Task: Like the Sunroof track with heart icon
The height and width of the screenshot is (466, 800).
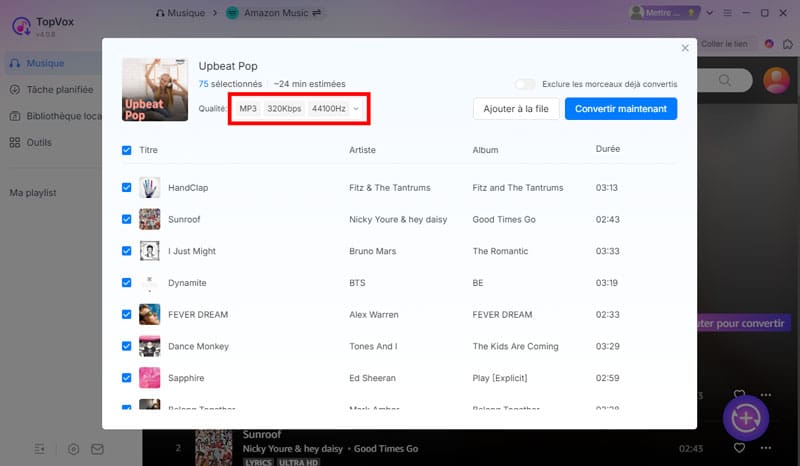Action: [x=739, y=448]
